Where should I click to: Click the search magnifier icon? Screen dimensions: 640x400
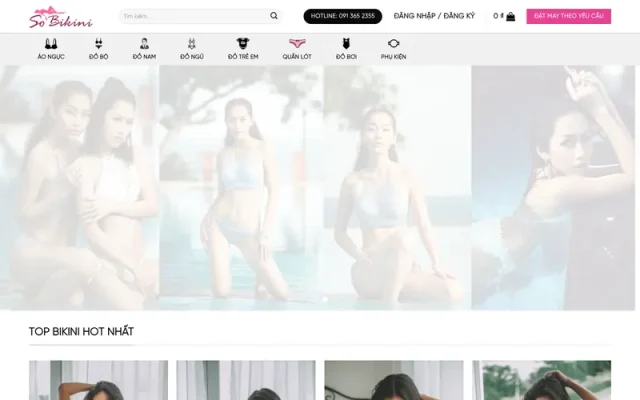coord(273,16)
